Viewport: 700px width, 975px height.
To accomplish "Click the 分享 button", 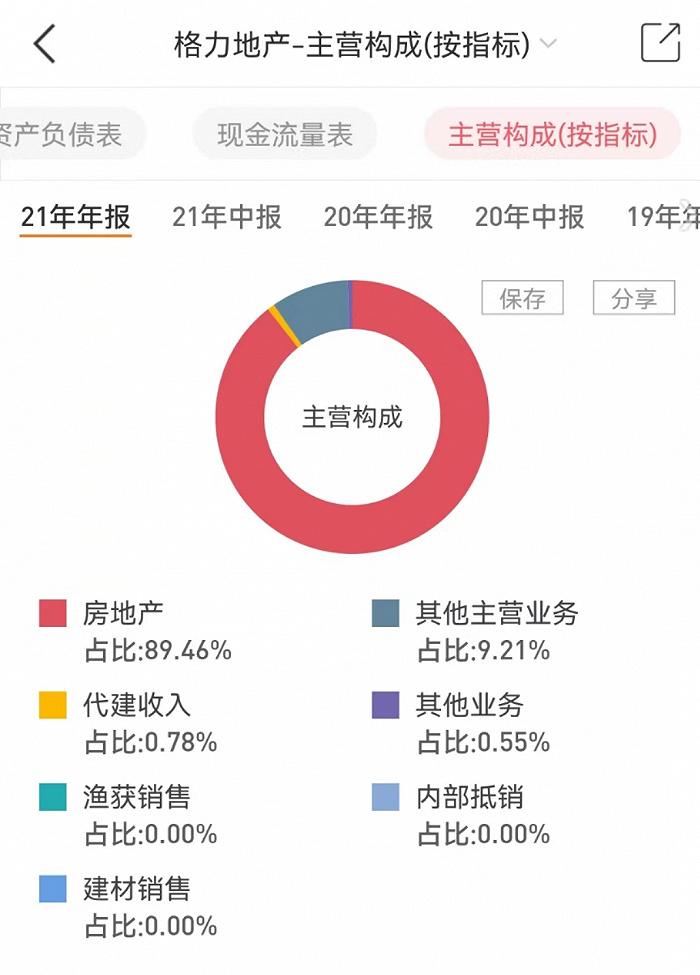I will [634, 298].
